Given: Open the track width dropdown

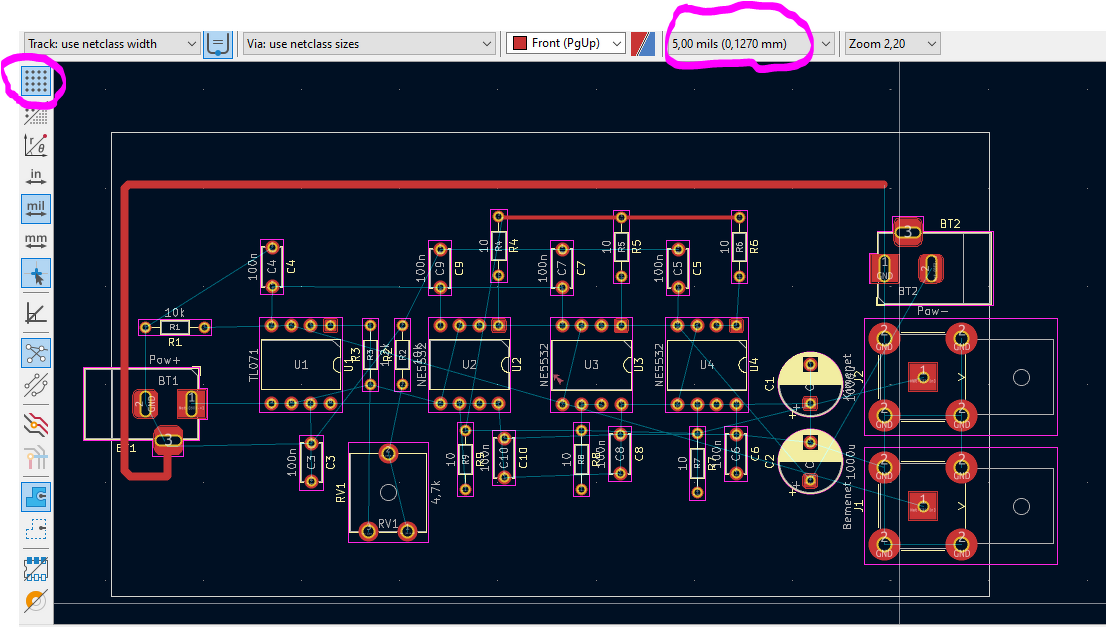Looking at the screenshot, I should [x=112, y=44].
